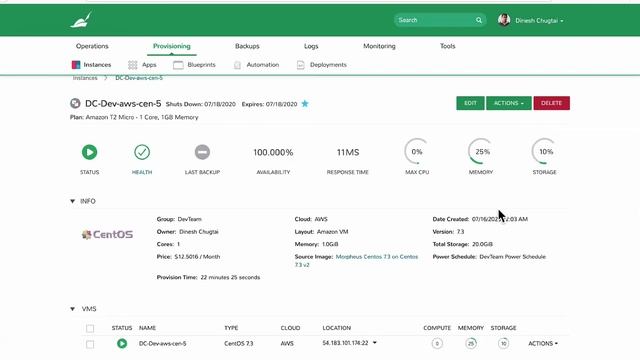
Task: Click the EDIT button
Action: [470, 103]
